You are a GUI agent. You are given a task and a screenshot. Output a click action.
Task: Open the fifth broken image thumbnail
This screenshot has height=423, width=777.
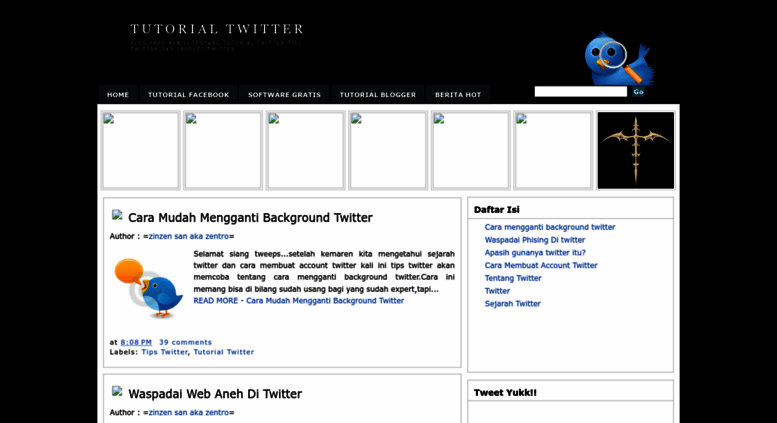[x=471, y=150]
